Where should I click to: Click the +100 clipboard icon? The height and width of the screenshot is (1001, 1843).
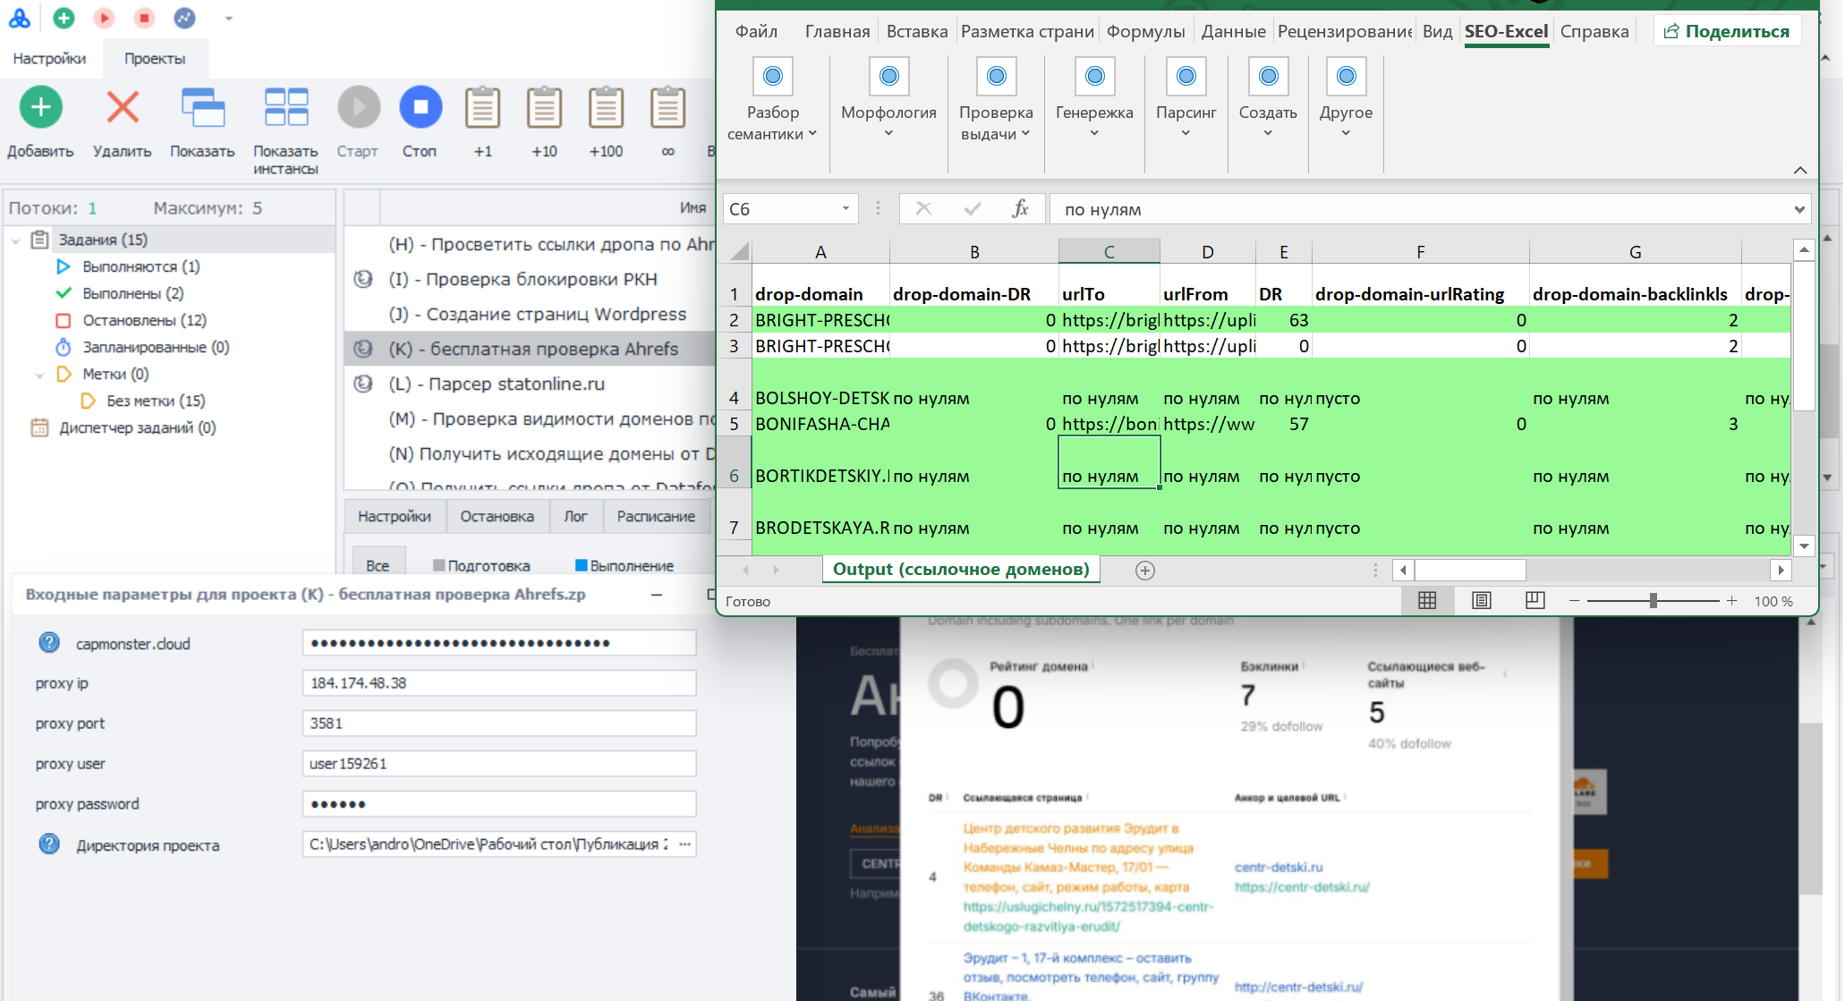point(606,107)
